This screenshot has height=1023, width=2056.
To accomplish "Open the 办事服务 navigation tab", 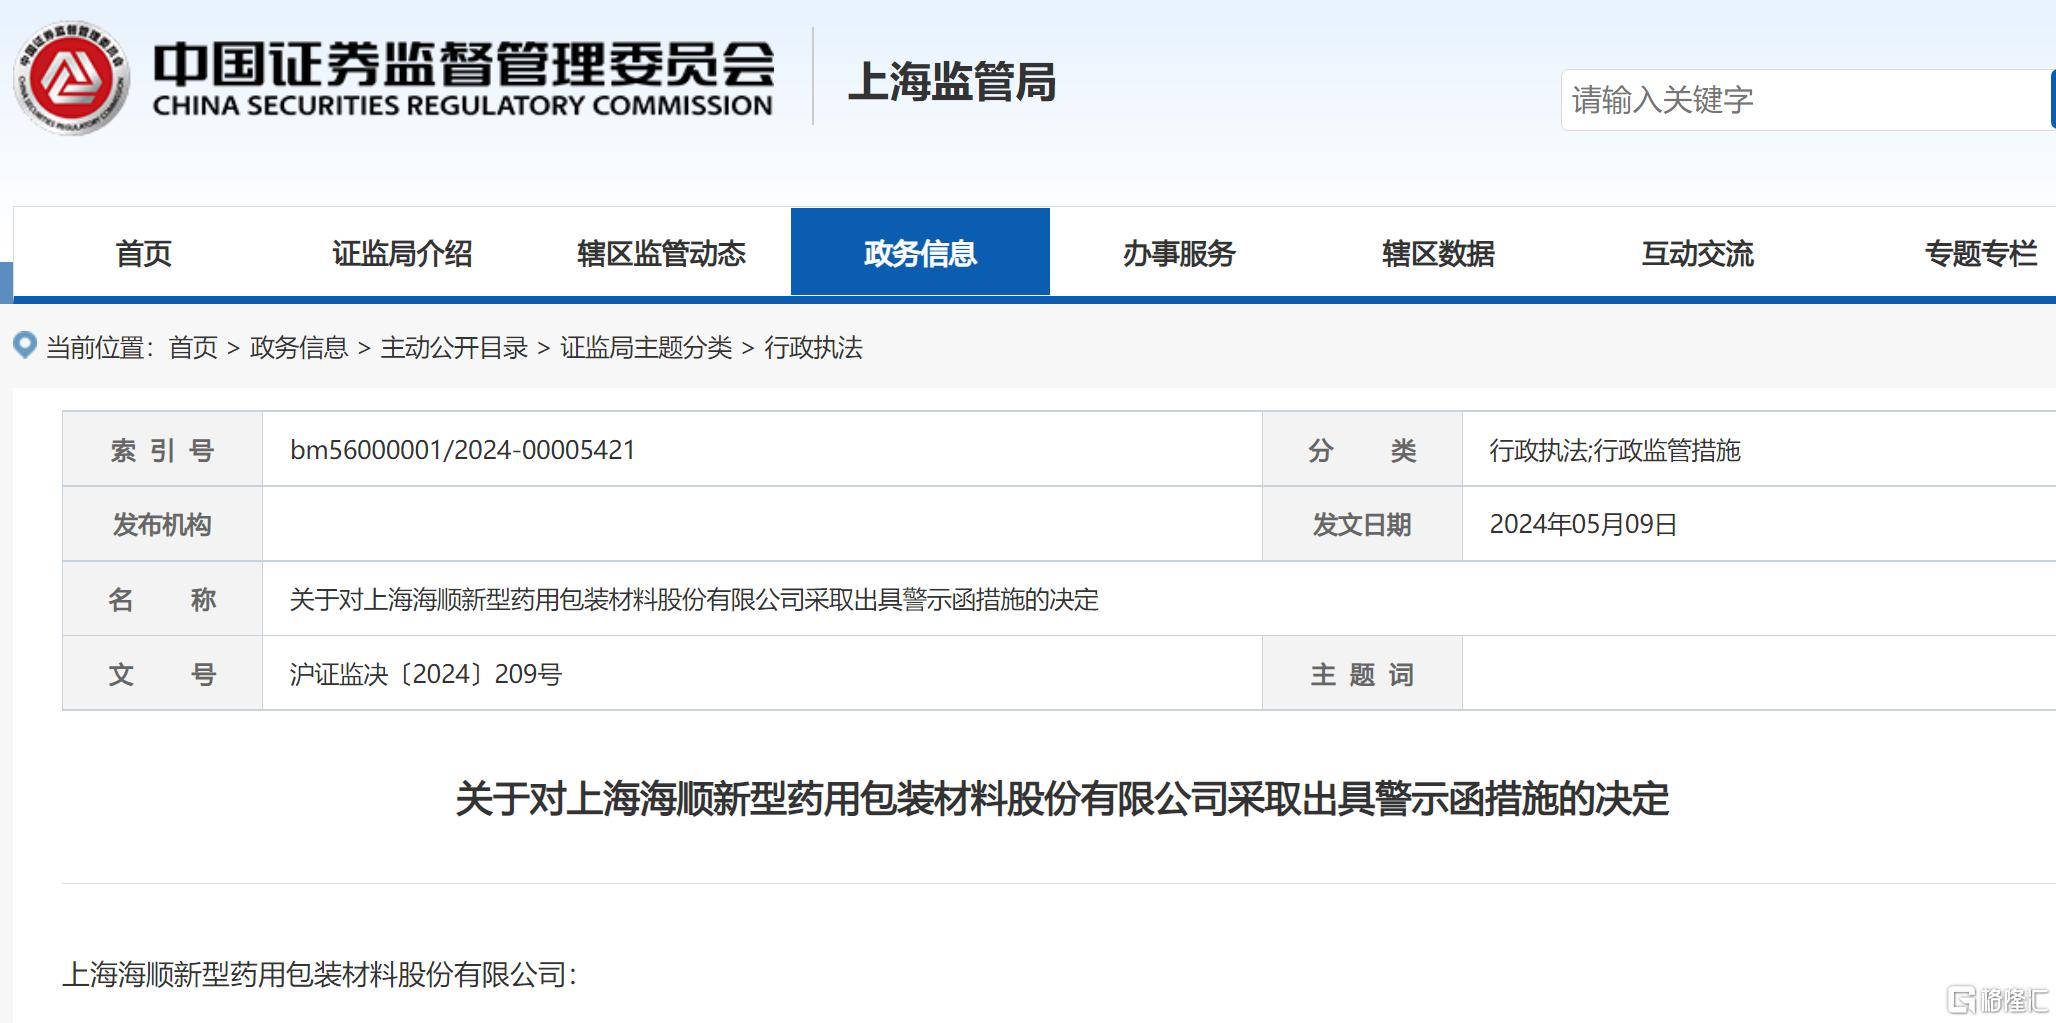I will pos(1179,253).
